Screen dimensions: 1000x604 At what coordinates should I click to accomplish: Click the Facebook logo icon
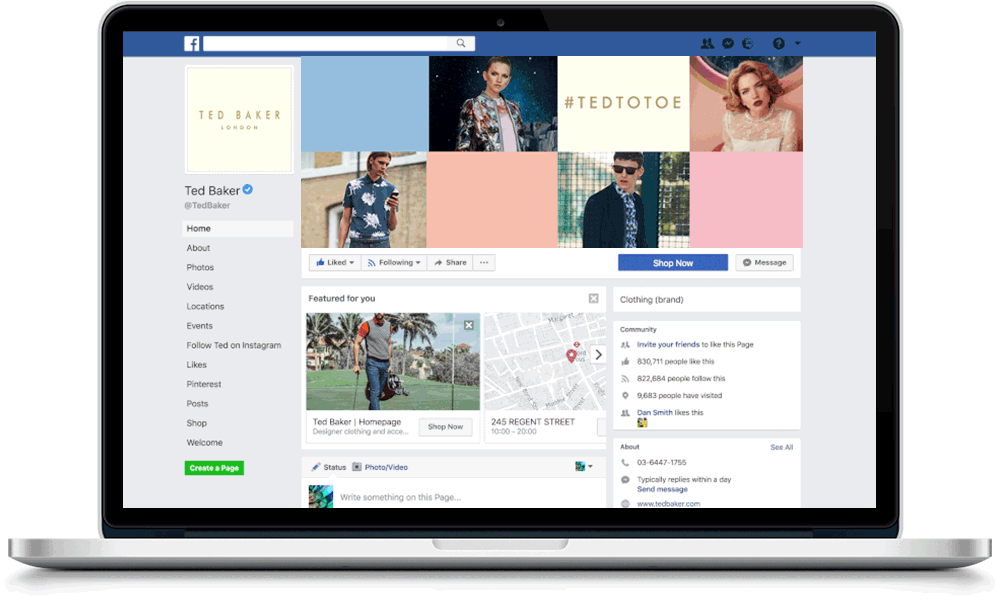(x=191, y=43)
